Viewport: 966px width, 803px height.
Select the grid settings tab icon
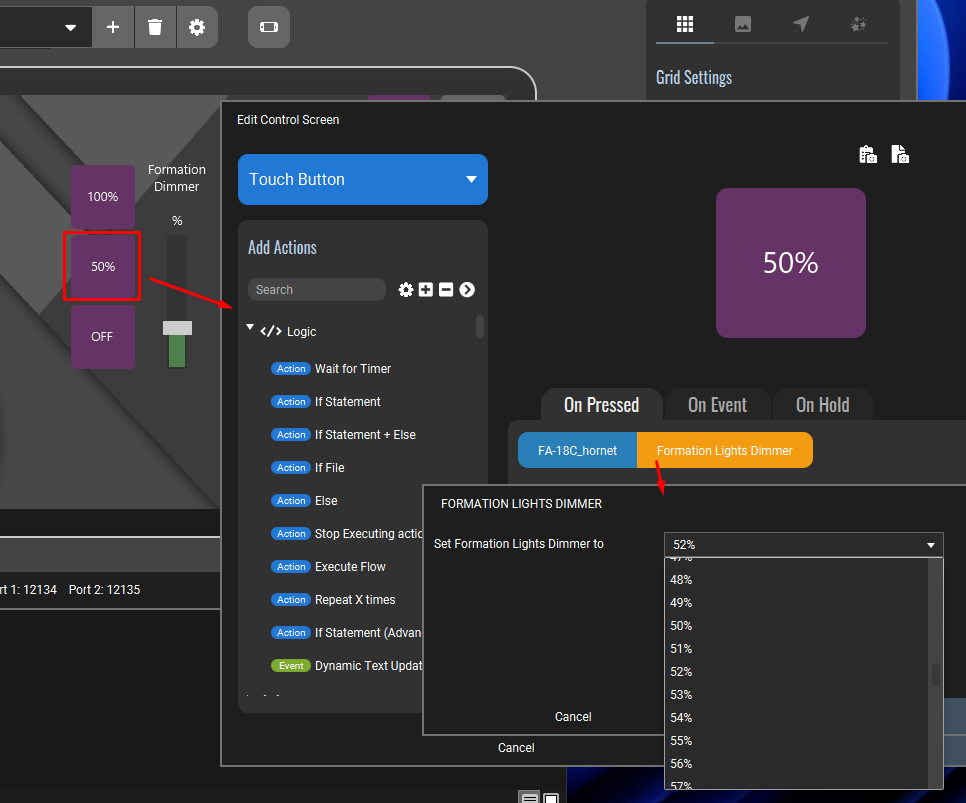(684, 25)
